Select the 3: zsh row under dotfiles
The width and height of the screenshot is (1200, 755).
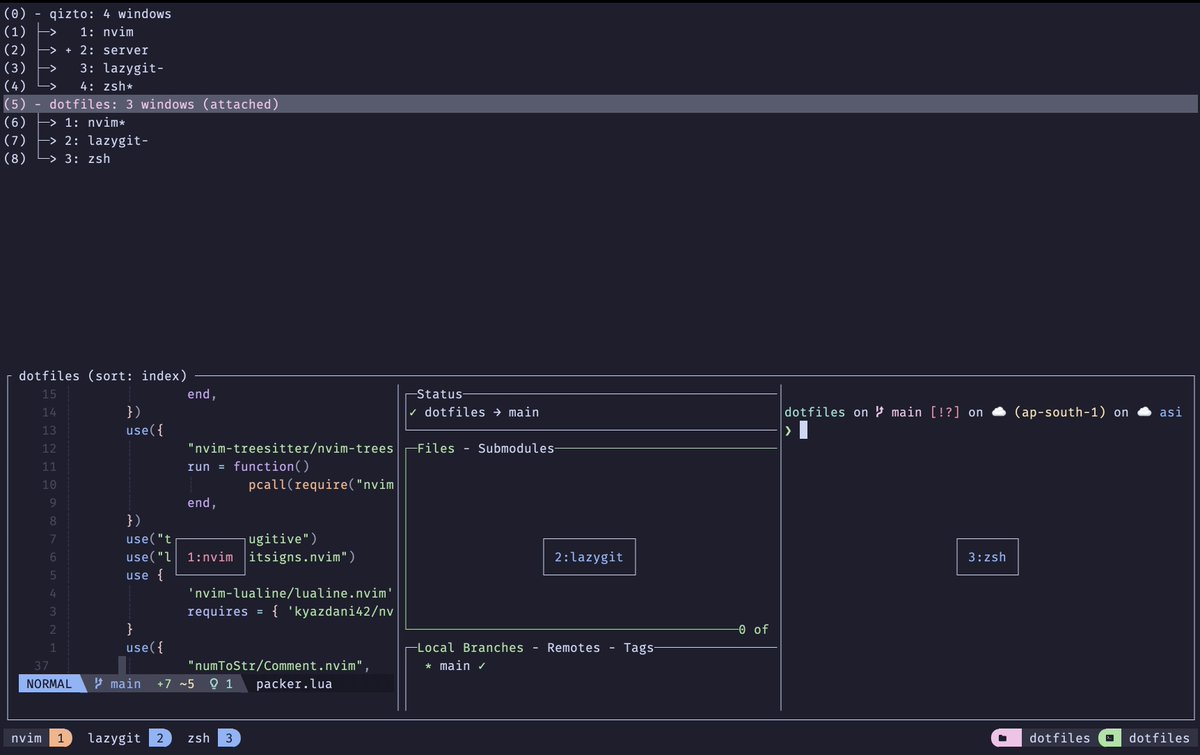(600, 158)
